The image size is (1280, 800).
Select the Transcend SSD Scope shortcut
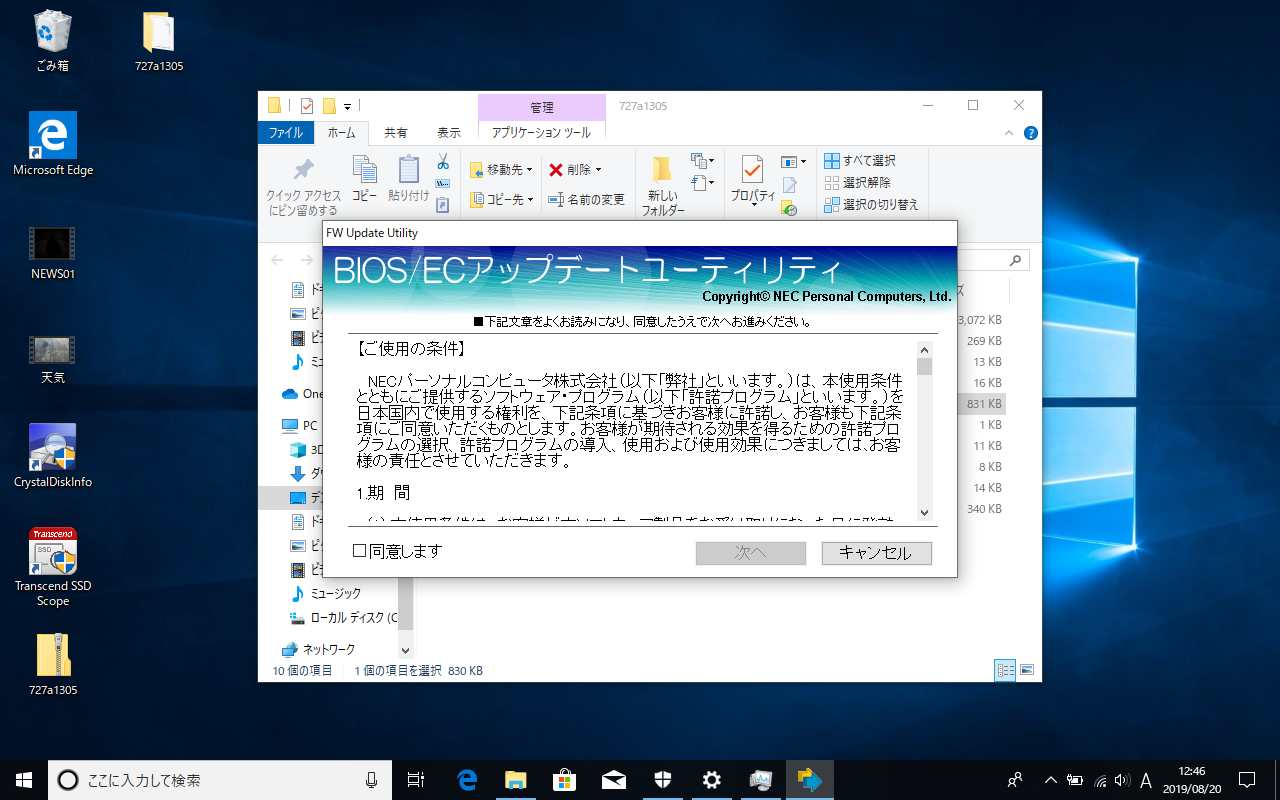point(53,567)
